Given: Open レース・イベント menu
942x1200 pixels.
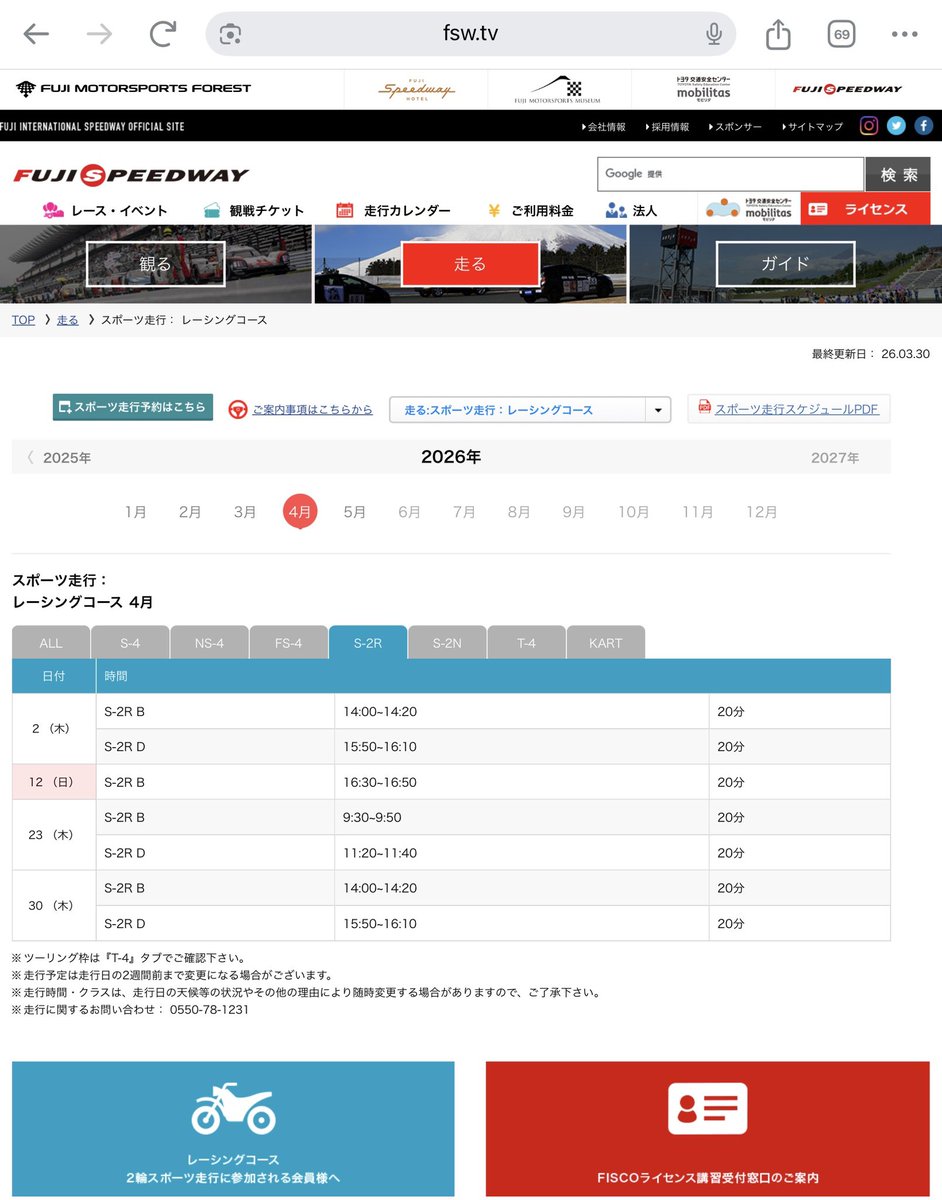Looking at the screenshot, I should click(x=105, y=210).
